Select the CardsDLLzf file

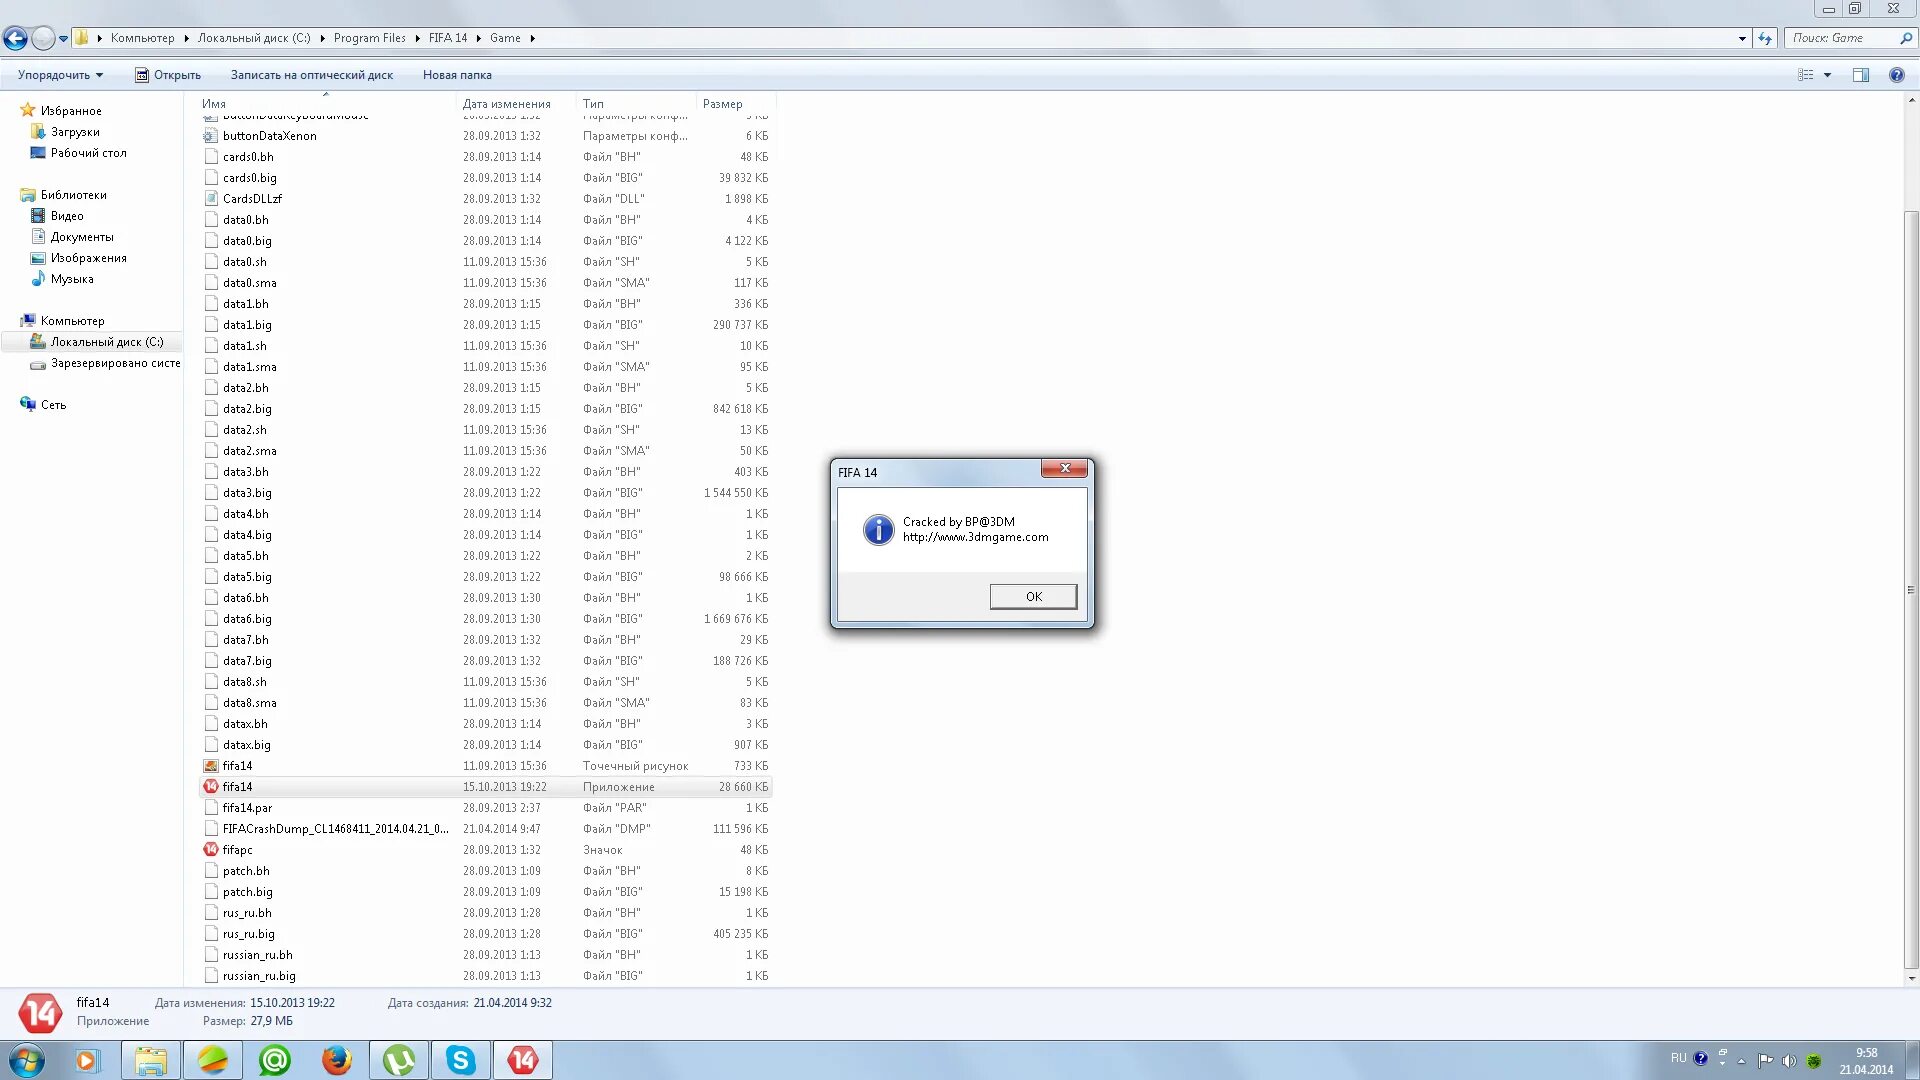252,199
